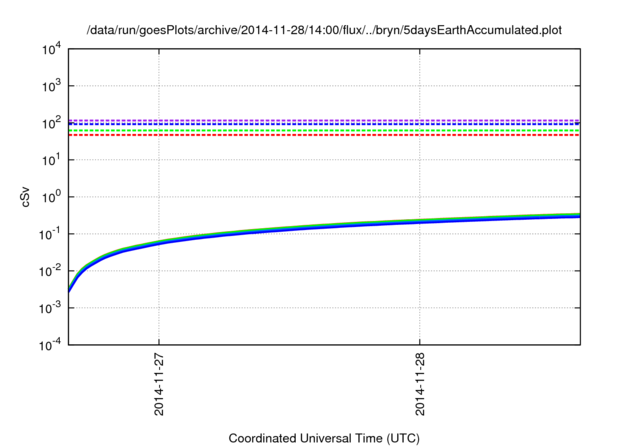Click the Coordinated Universal Time (UTC) label
The image size is (640, 448).
click(x=324, y=438)
